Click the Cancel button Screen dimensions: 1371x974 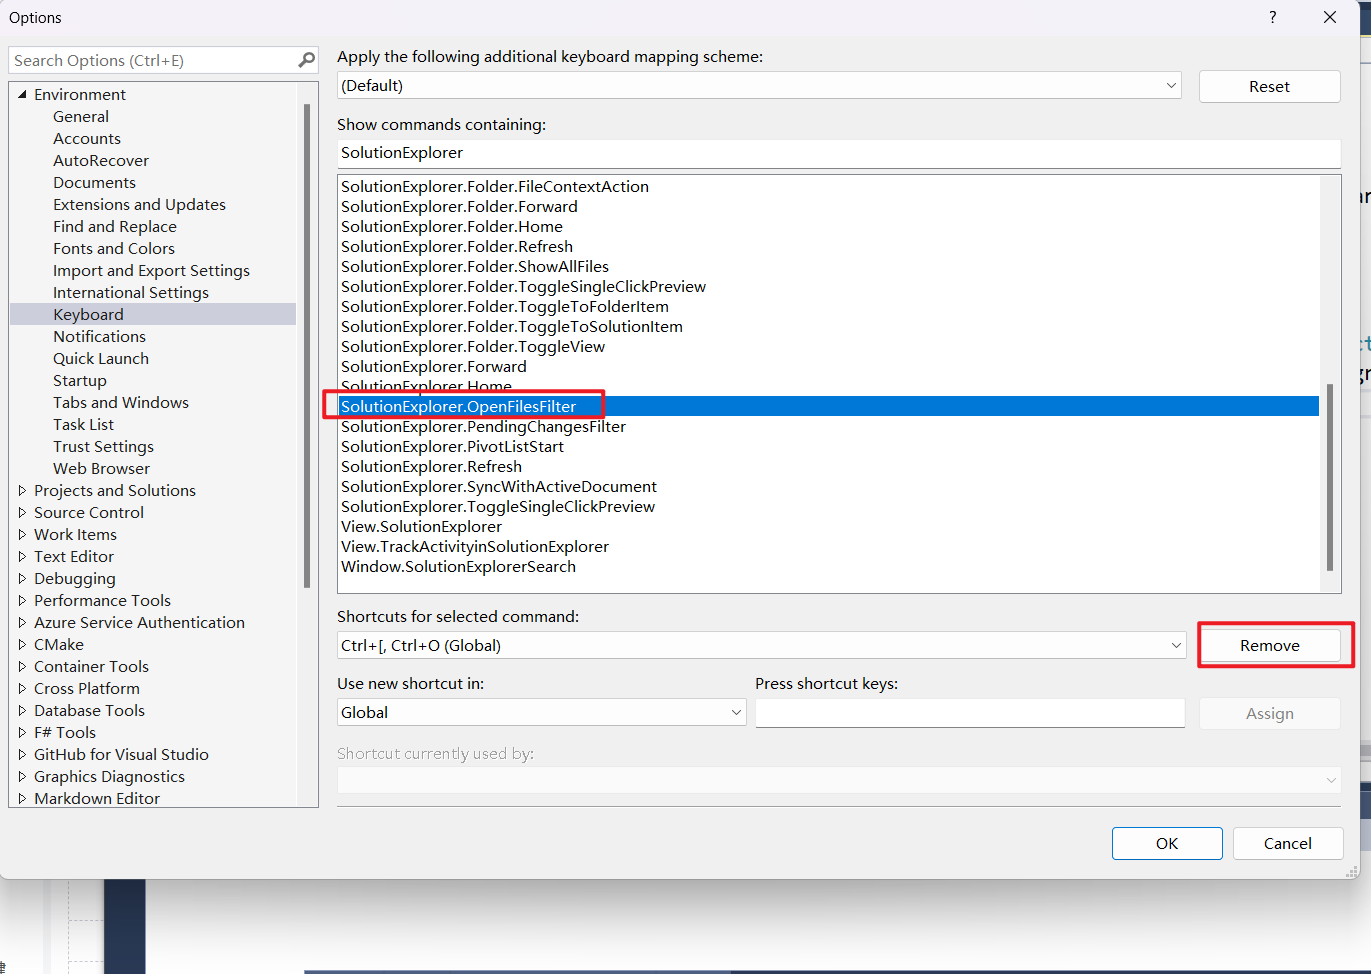pos(1287,843)
